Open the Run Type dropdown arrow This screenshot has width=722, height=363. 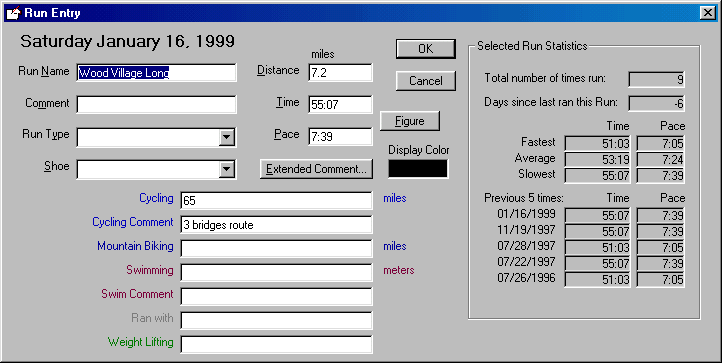(227, 137)
